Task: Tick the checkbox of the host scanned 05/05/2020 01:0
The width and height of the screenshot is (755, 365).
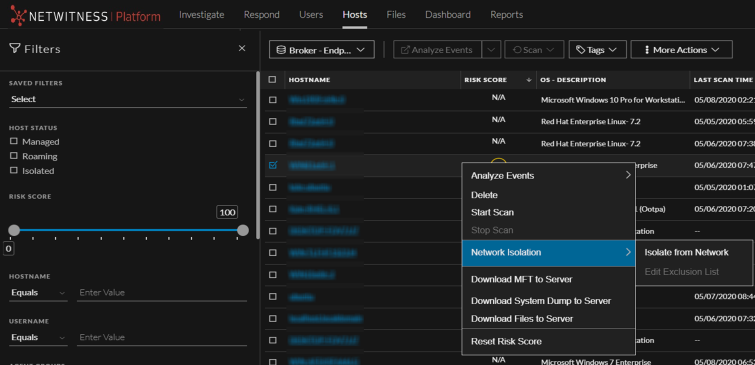Action: 273,187
